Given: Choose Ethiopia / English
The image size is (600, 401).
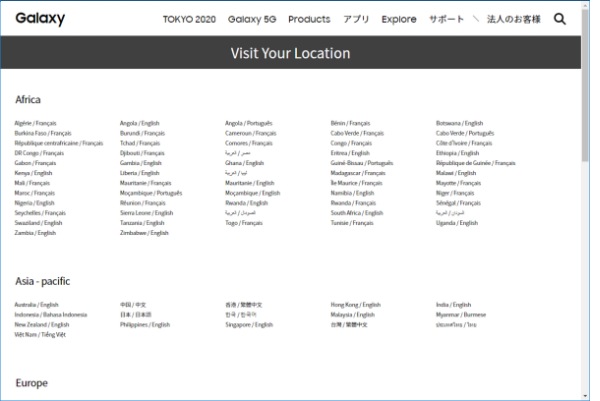Looking at the screenshot, I should pos(457,153).
